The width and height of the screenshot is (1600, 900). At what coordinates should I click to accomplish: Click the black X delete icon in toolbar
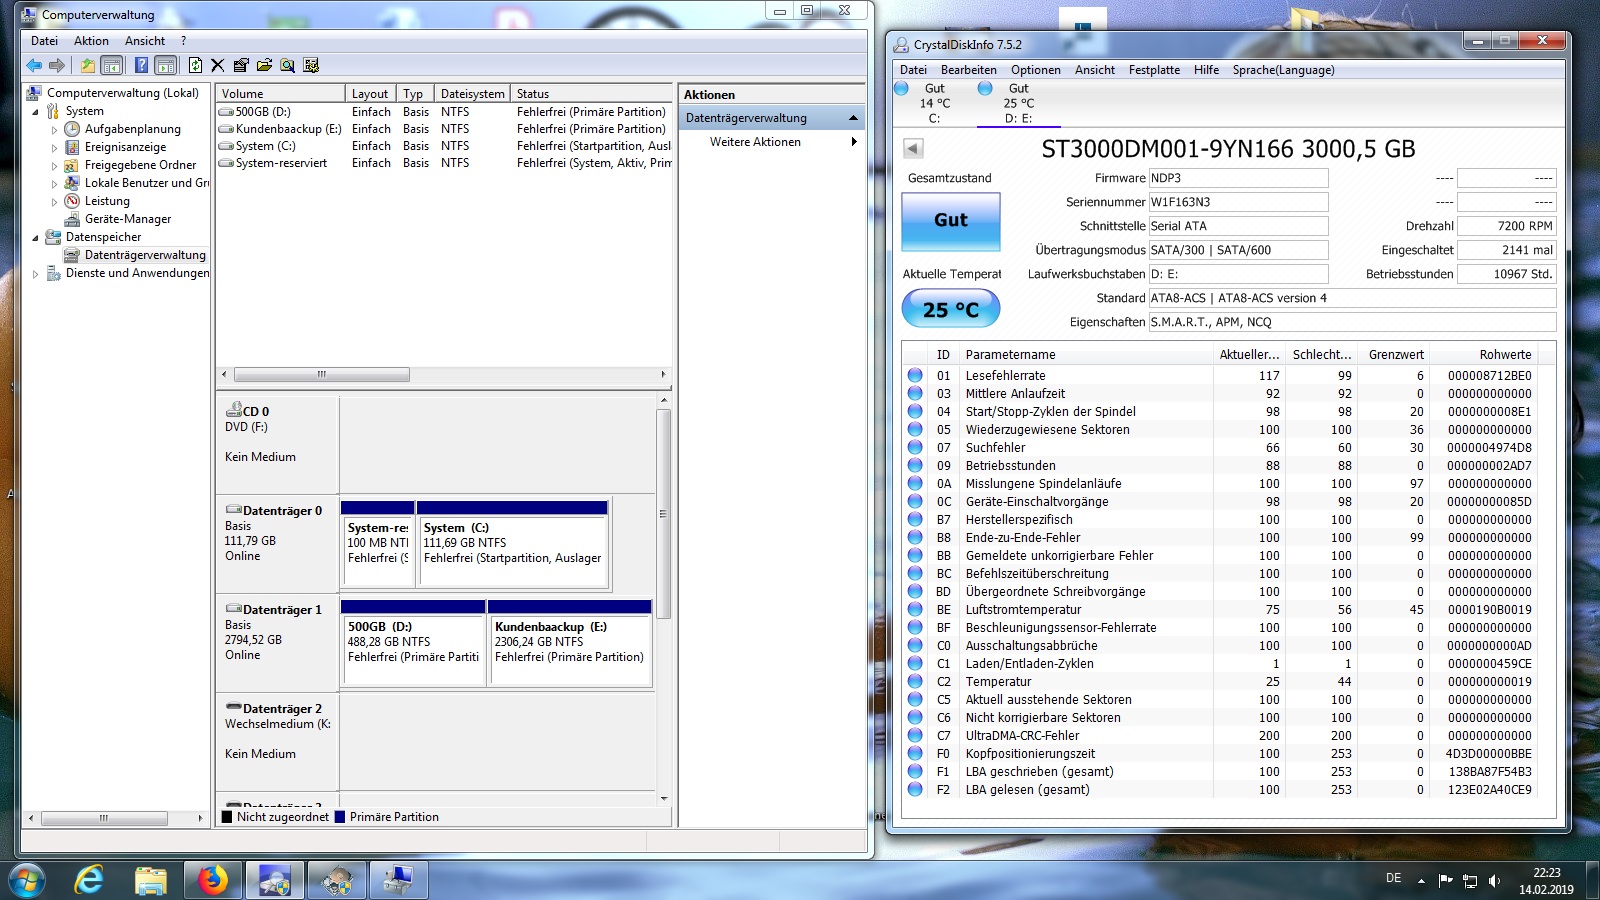[217, 66]
